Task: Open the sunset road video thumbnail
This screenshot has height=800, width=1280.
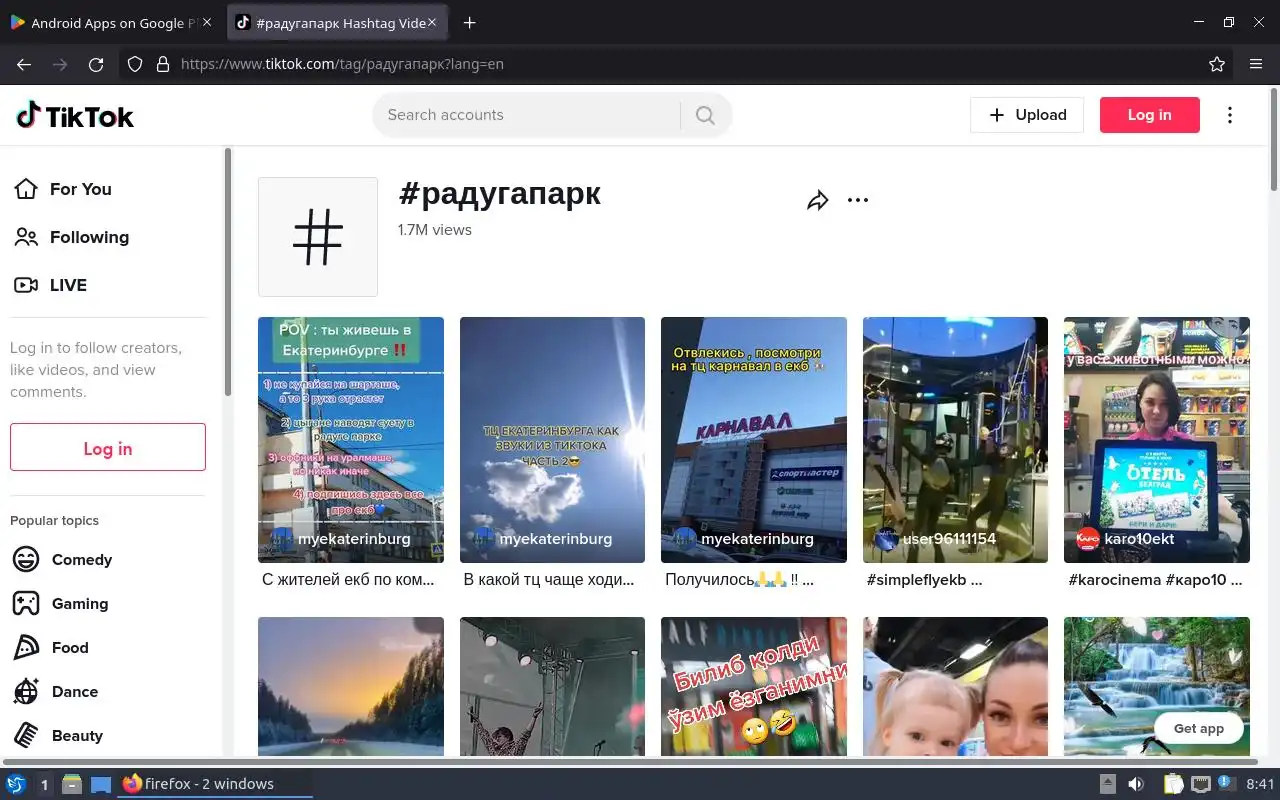Action: tap(351, 686)
